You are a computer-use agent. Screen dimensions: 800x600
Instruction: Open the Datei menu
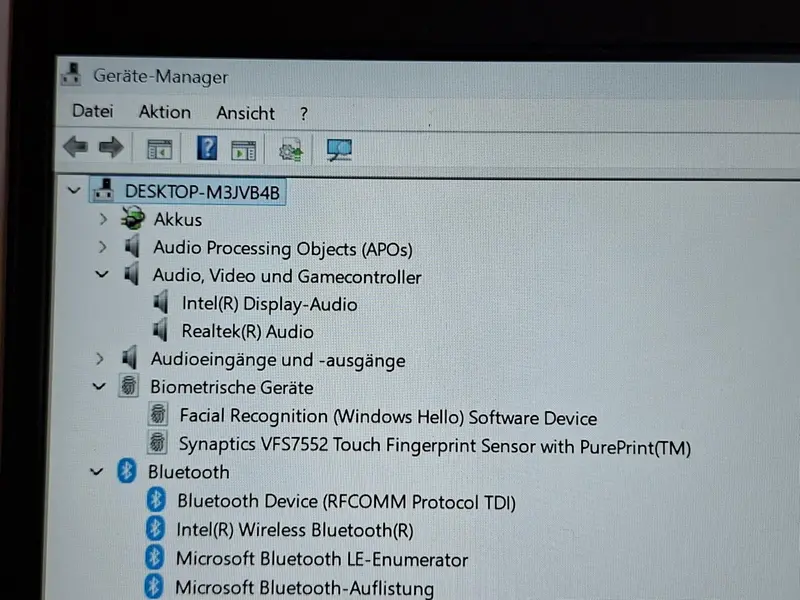[x=92, y=111]
